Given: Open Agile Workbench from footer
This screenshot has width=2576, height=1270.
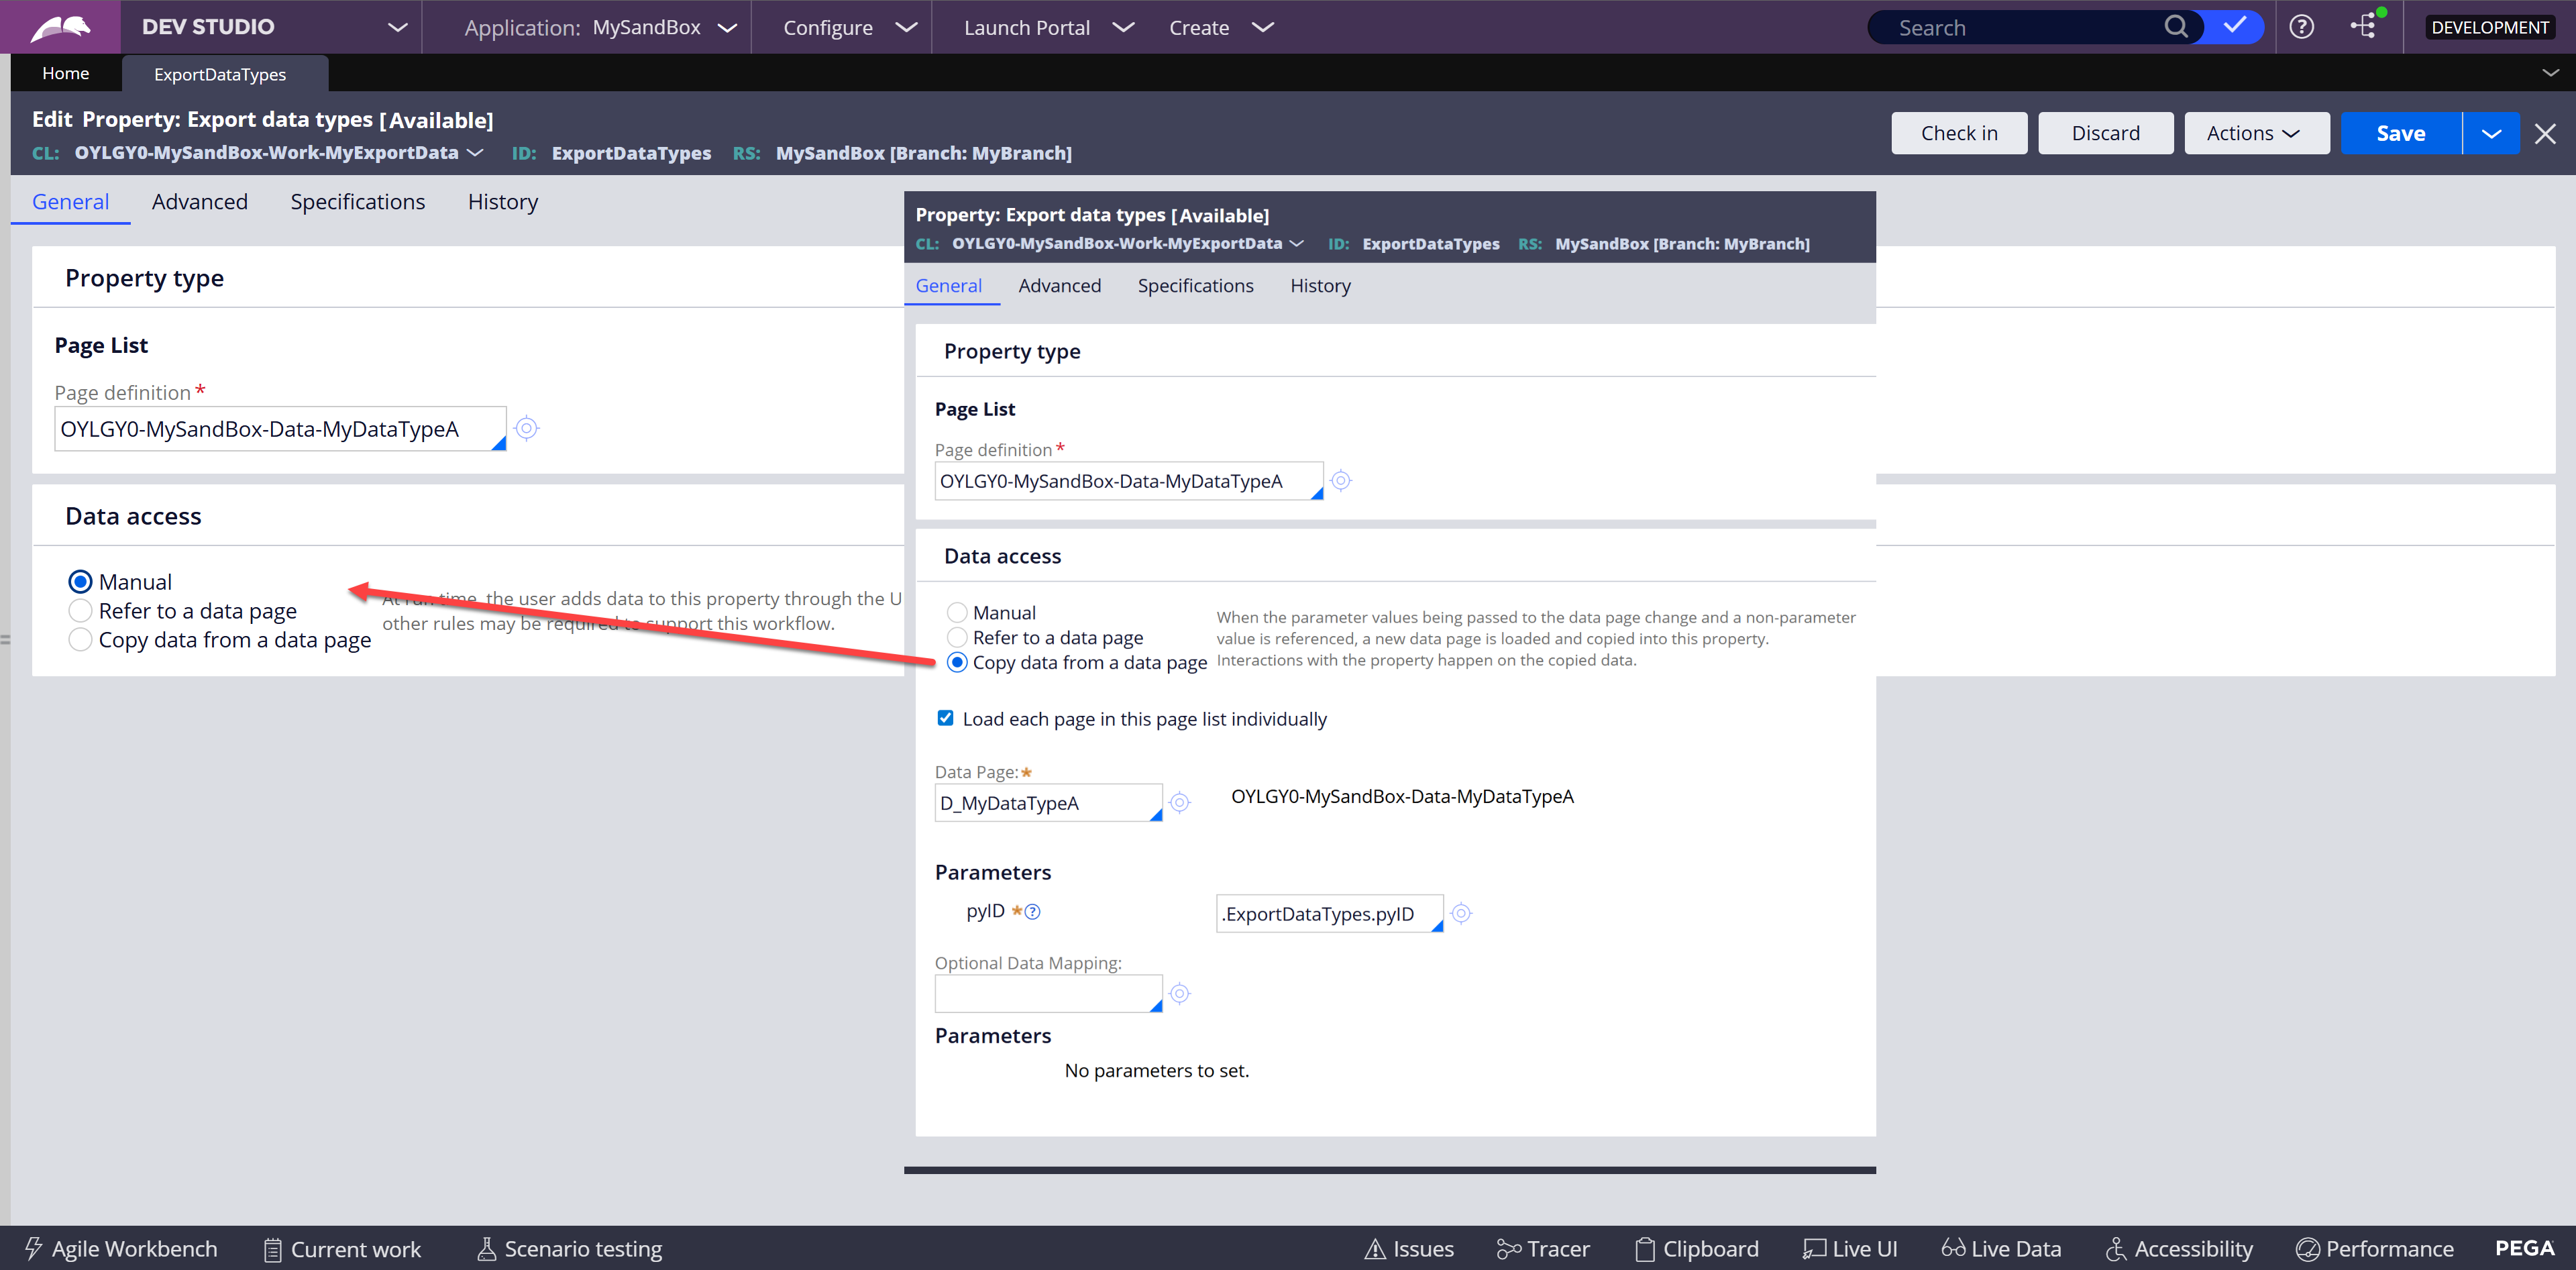Looking at the screenshot, I should [x=120, y=1249].
